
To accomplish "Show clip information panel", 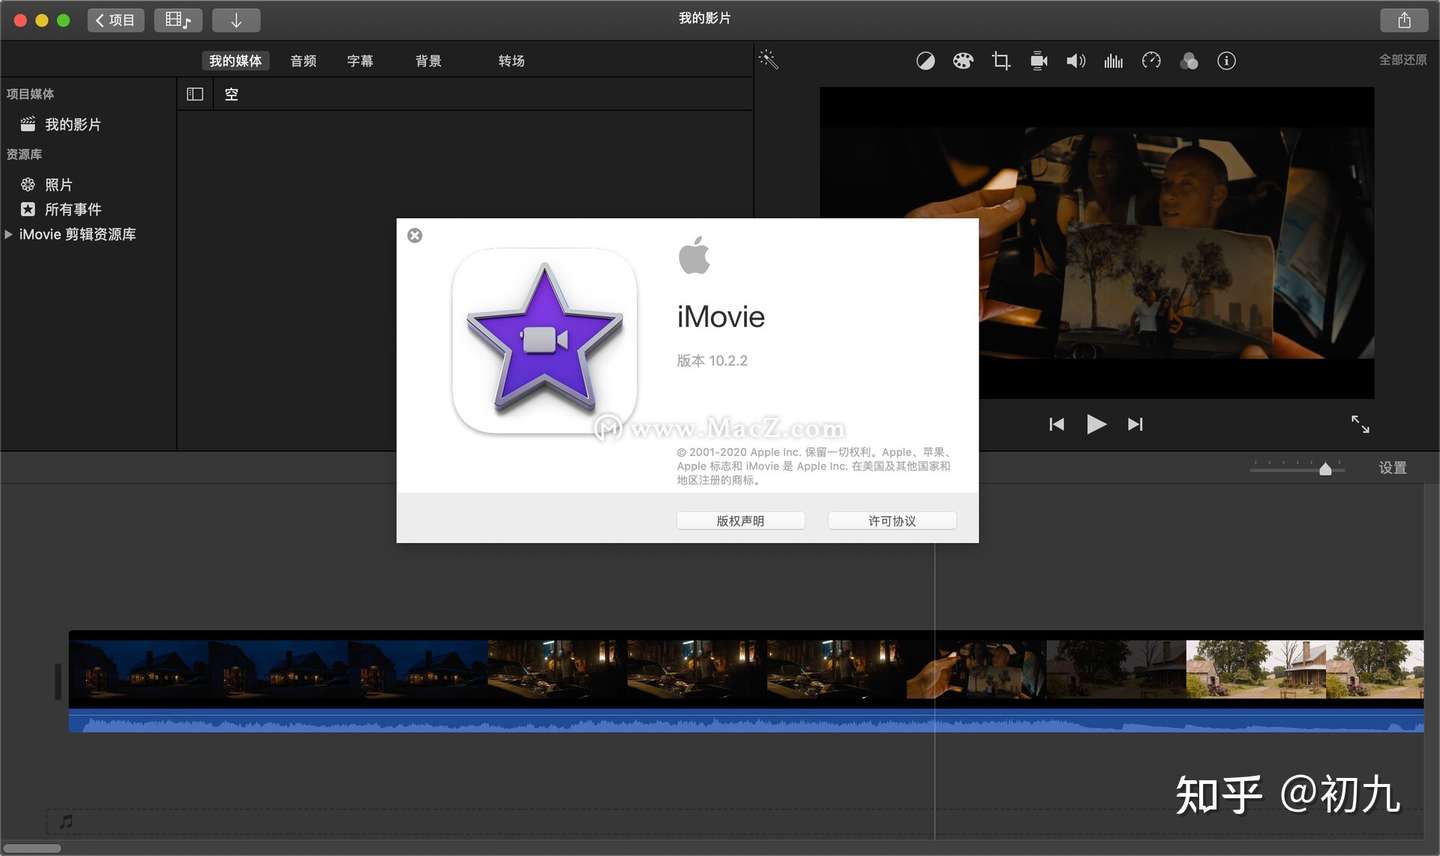I will click(1226, 61).
